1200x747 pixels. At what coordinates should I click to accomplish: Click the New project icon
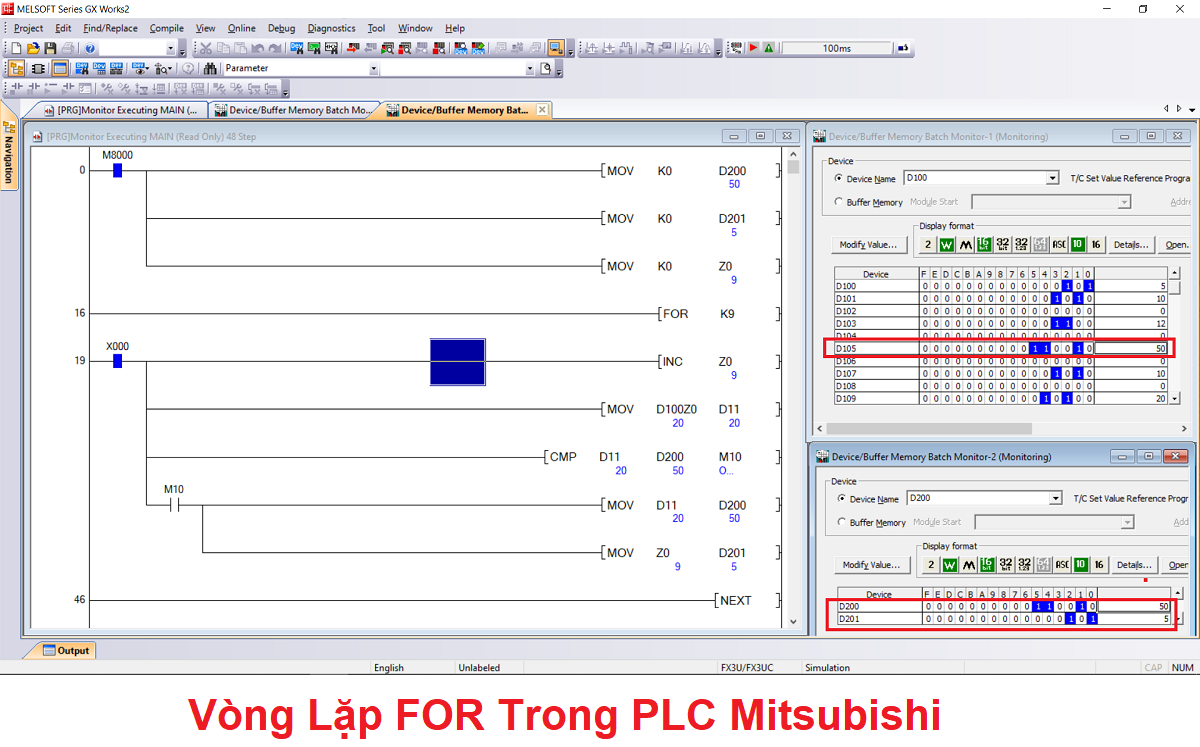(x=16, y=48)
